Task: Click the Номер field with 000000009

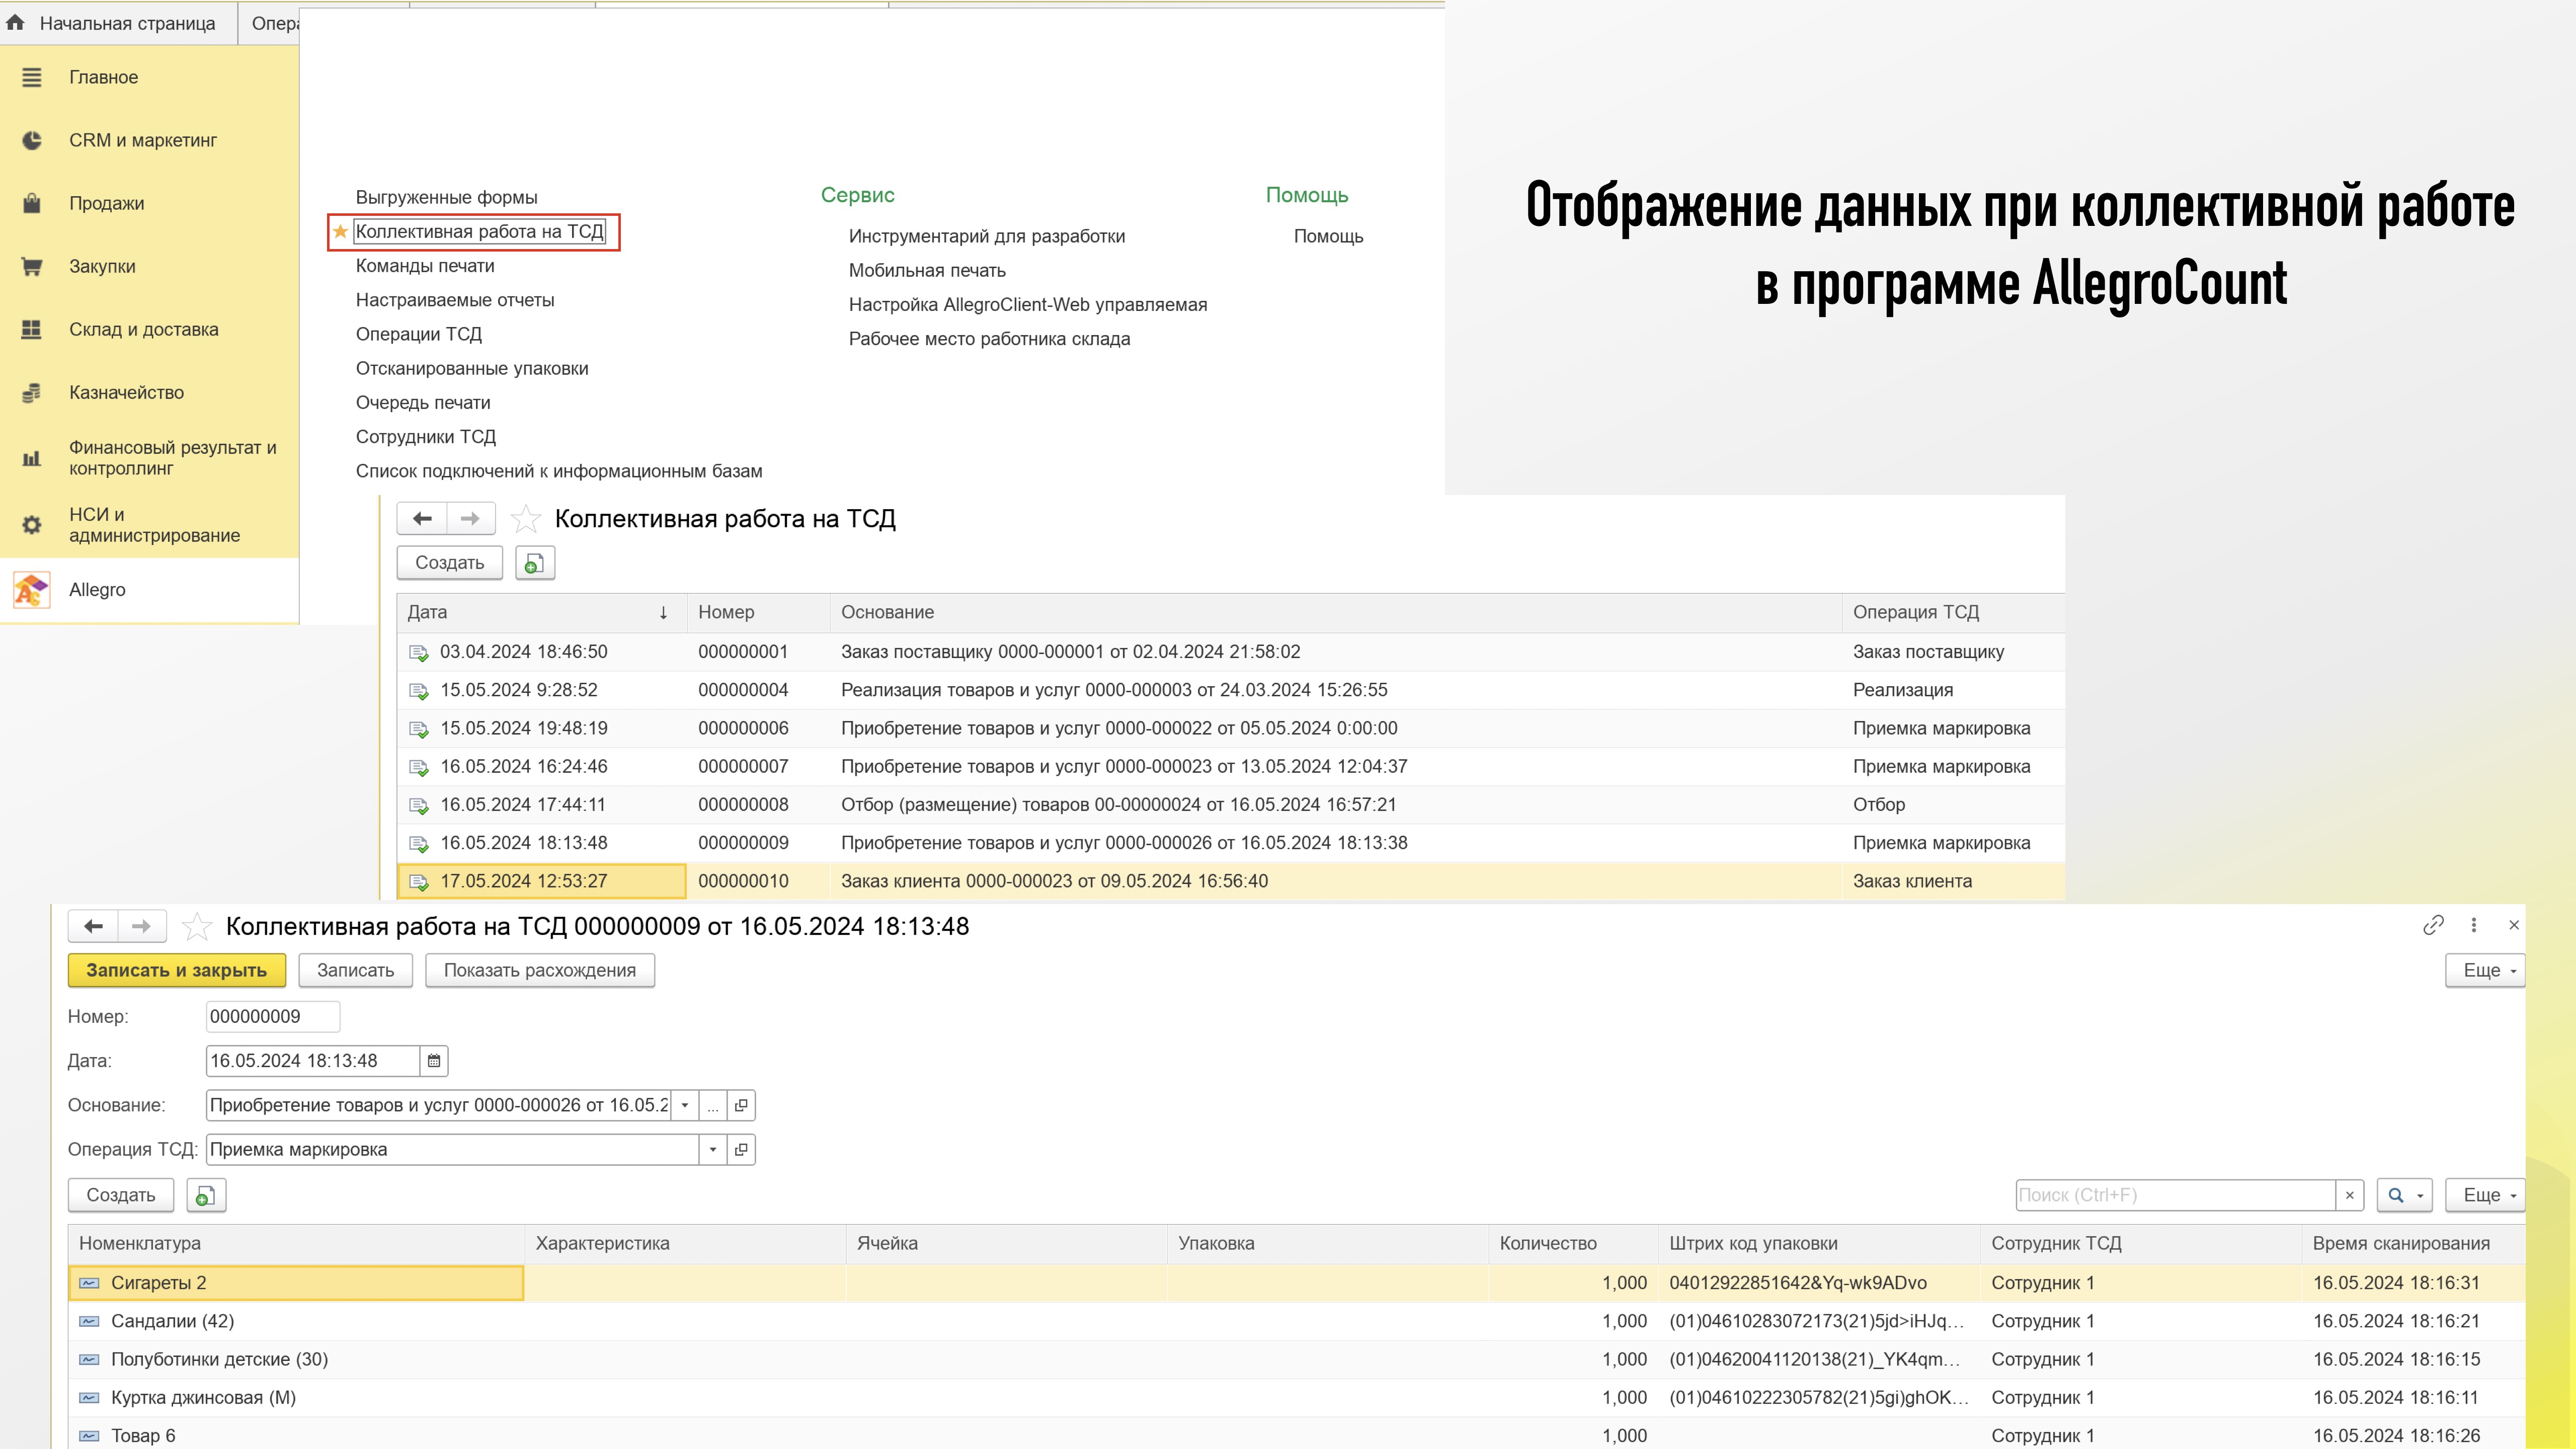Action: pos(273,1017)
